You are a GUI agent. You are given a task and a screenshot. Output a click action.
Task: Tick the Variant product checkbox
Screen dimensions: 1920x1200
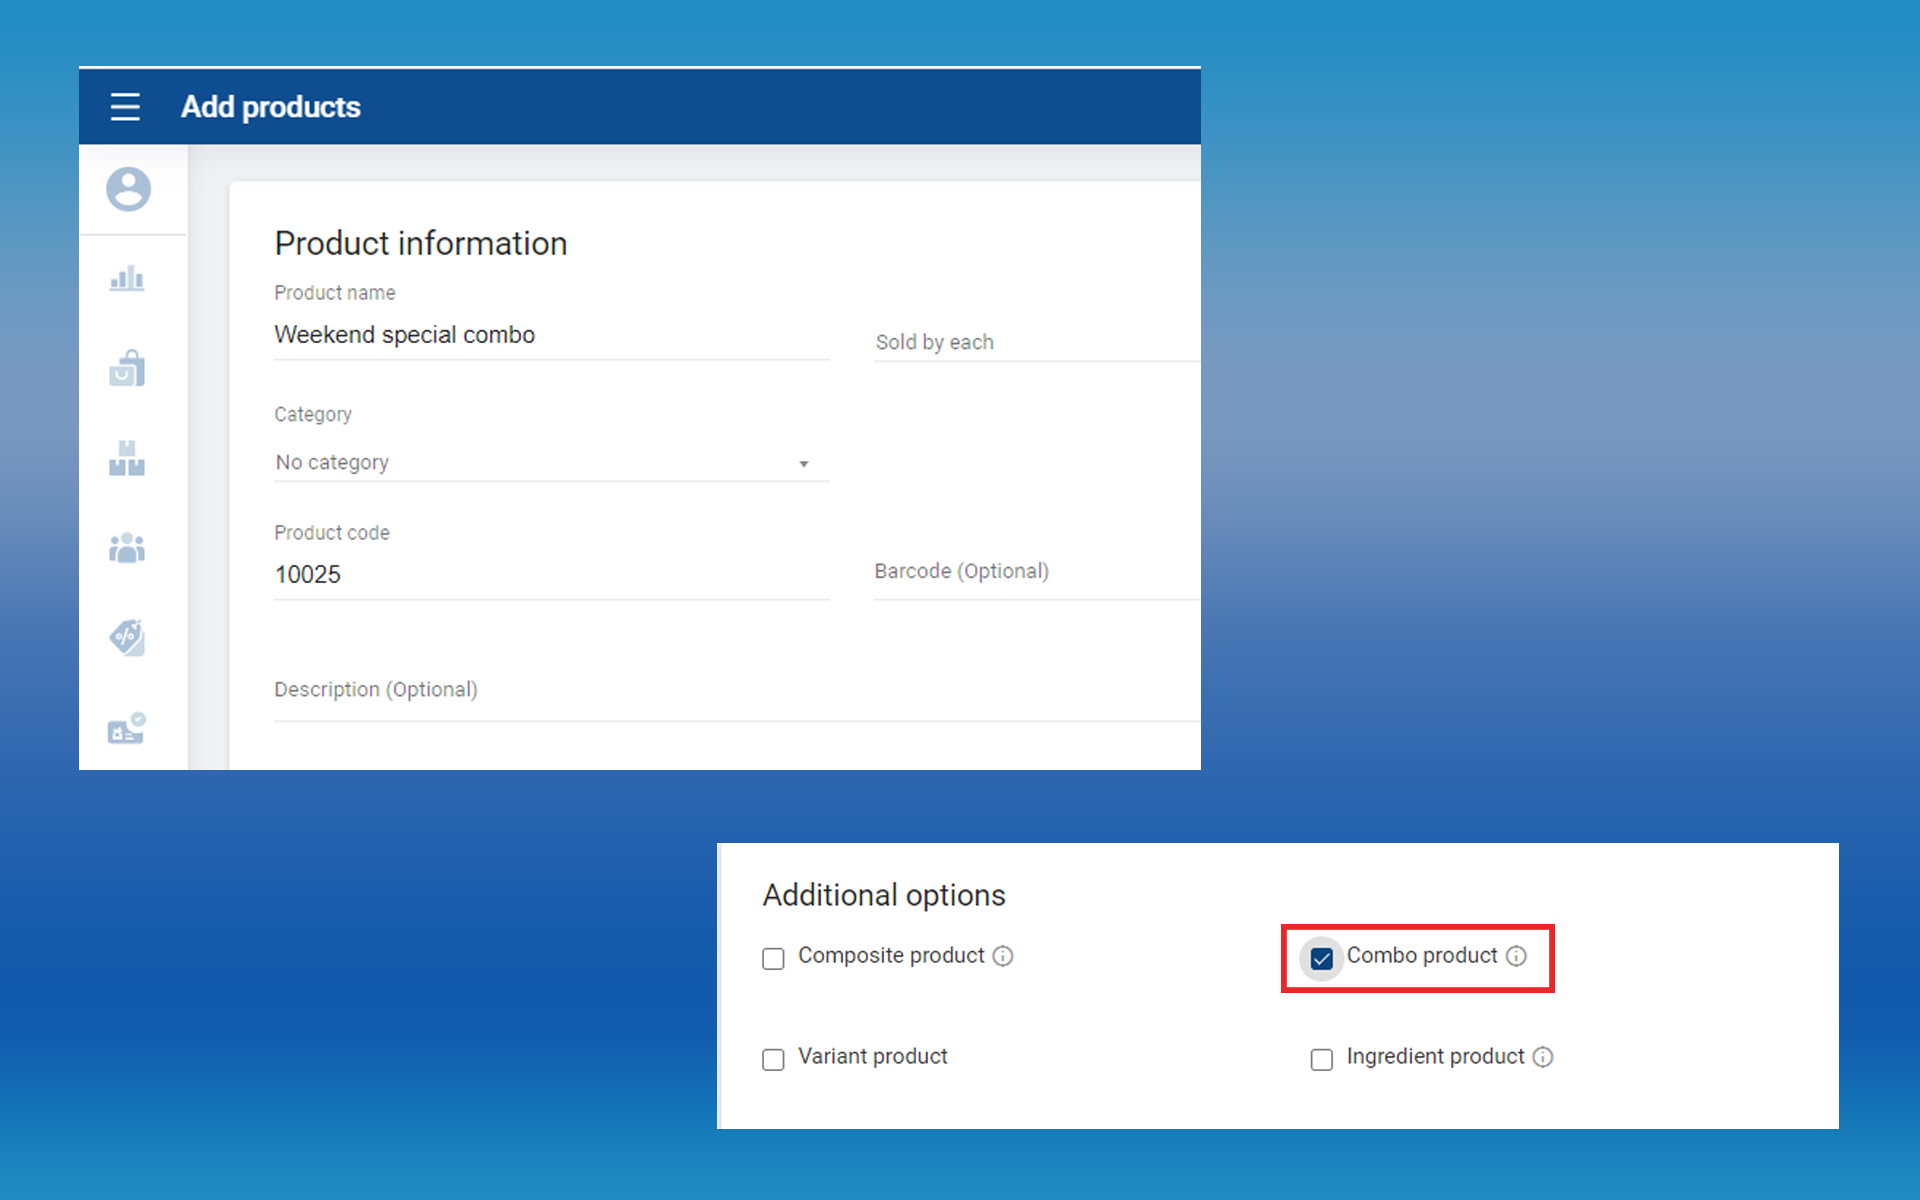[773, 1059]
